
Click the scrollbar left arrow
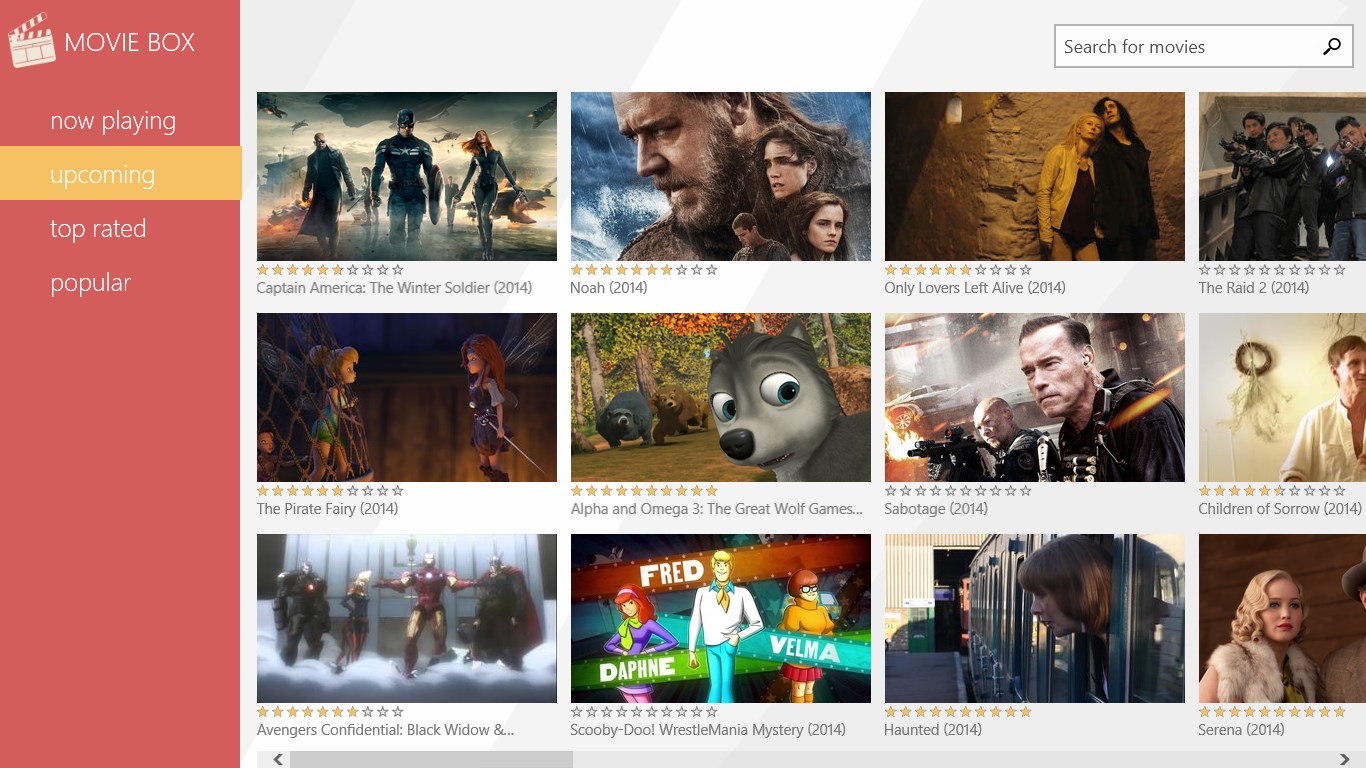click(x=278, y=760)
